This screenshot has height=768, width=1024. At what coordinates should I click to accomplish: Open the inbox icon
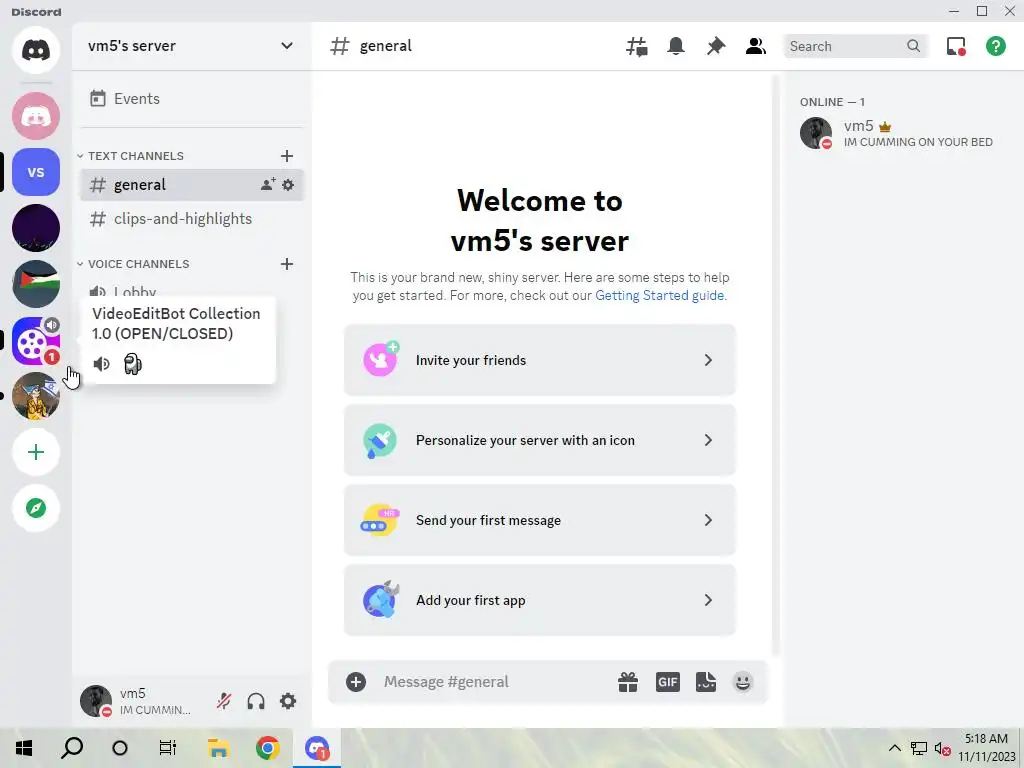click(956, 46)
